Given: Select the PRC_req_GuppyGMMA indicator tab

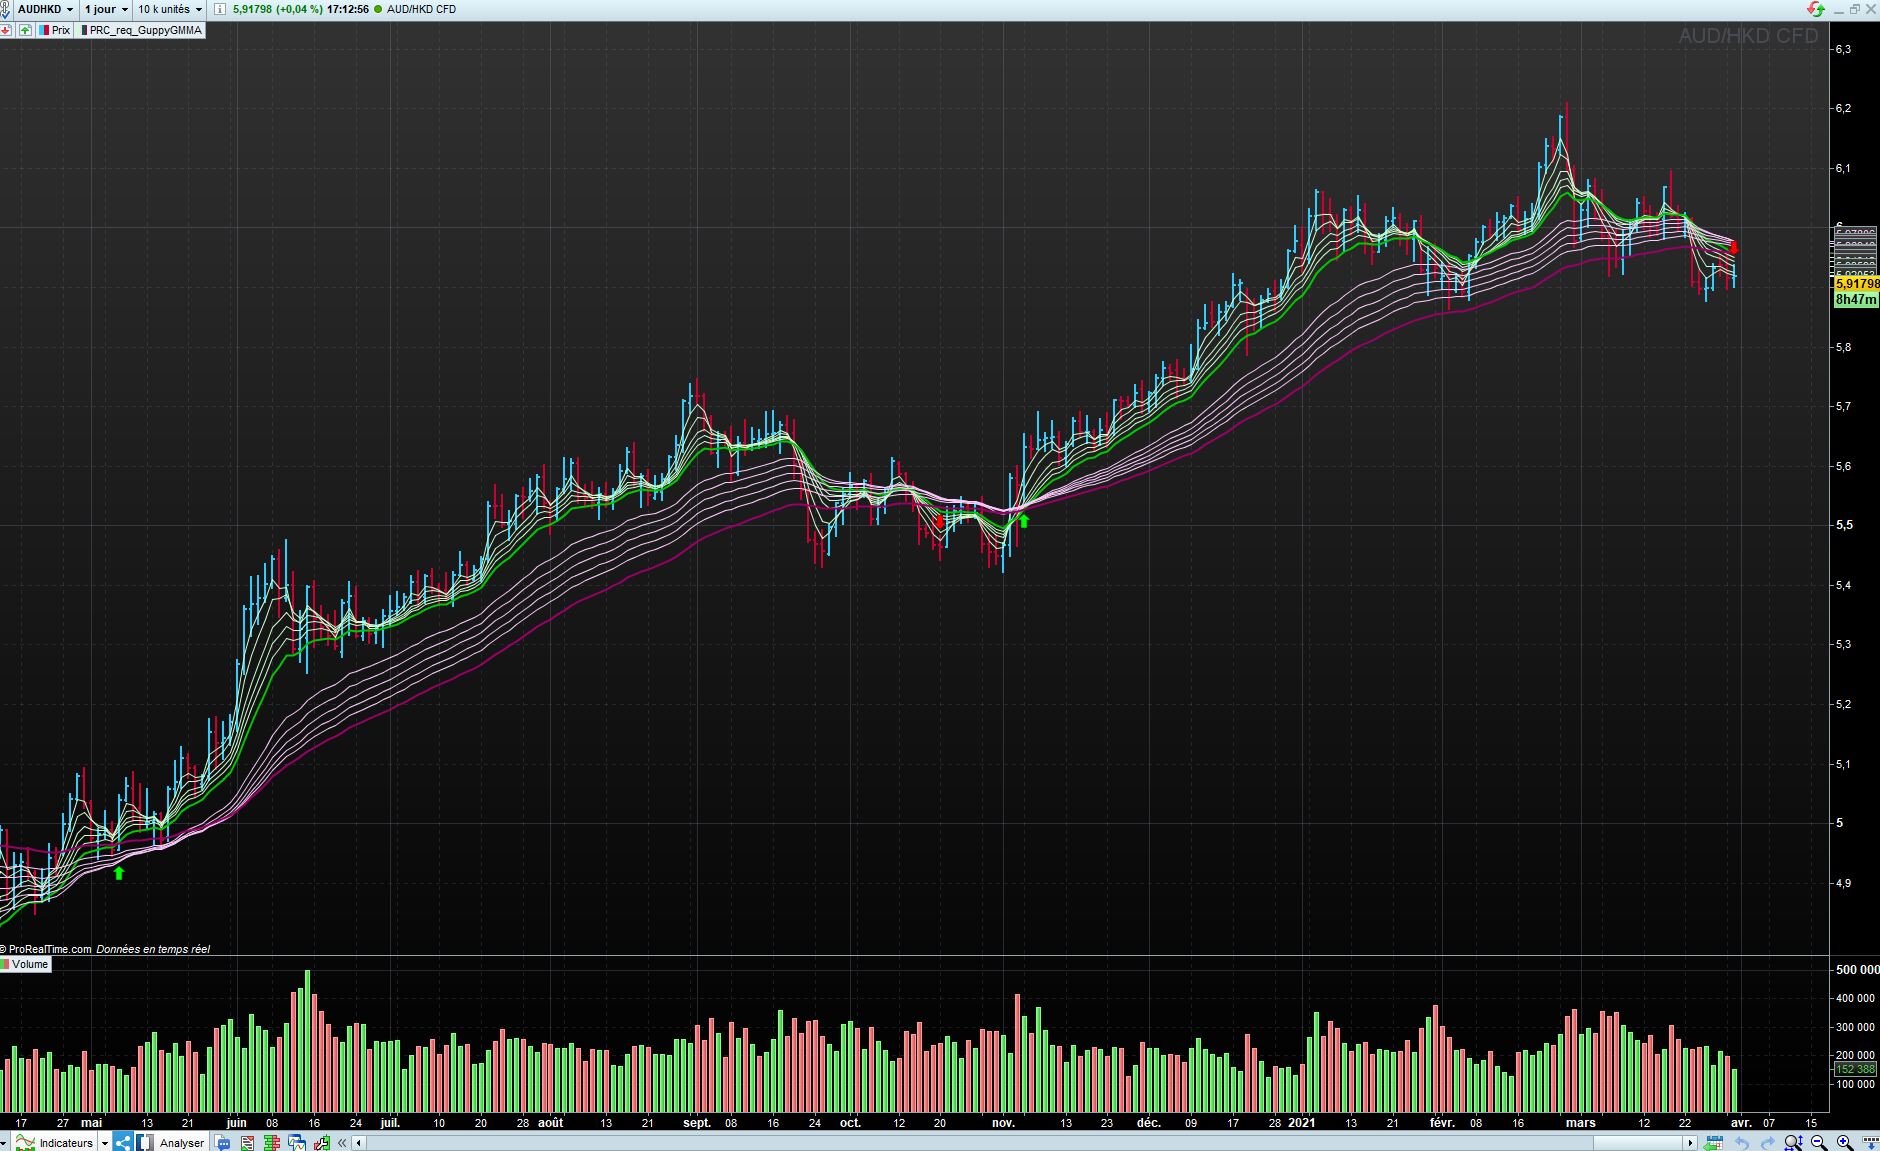Looking at the screenshot, I should coord(142,30).
